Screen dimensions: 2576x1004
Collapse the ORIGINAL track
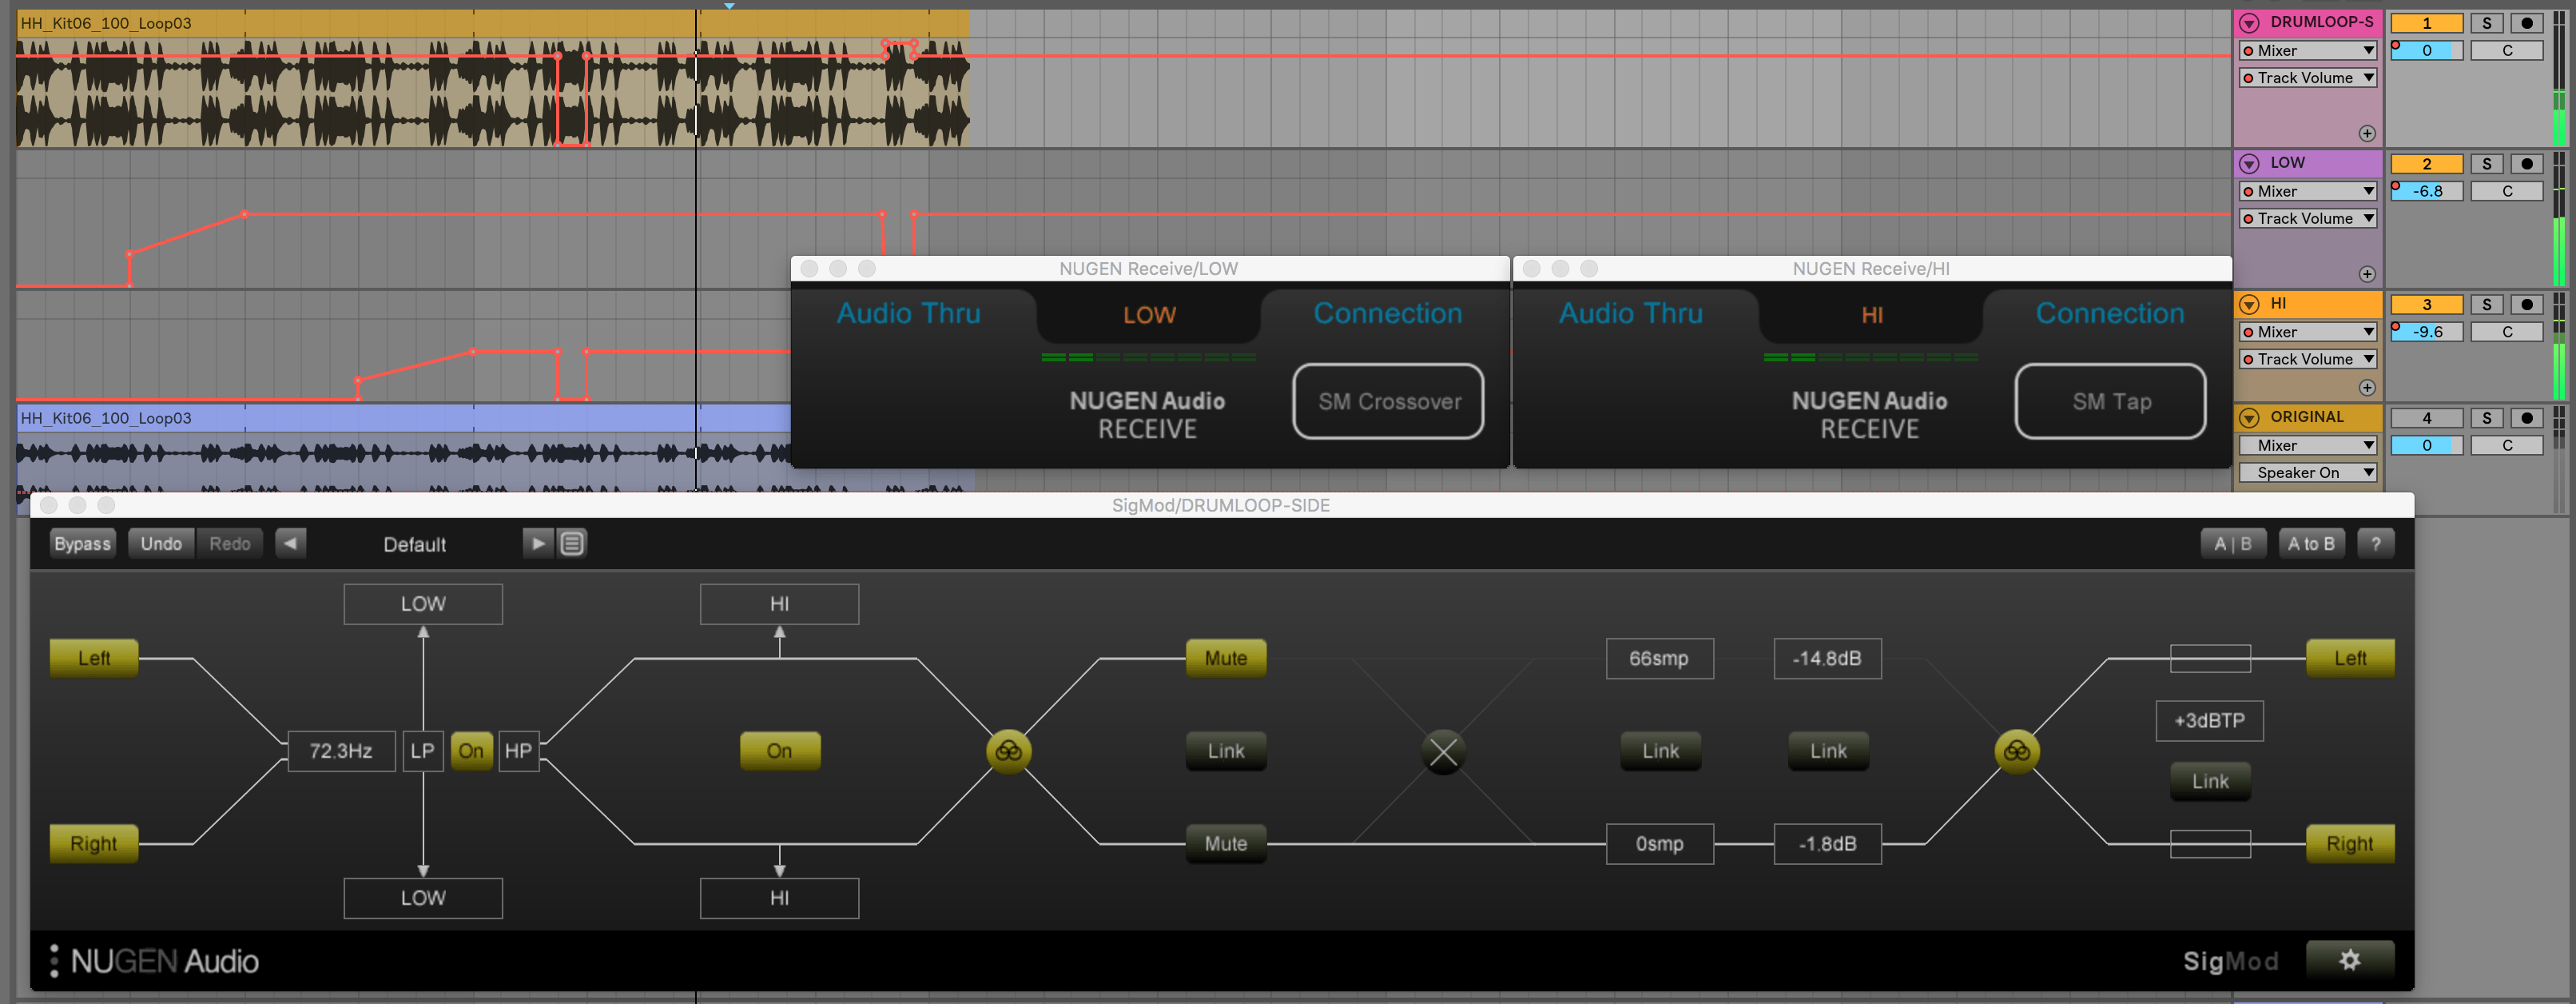pyautogui.click(x=2249, y=418)
